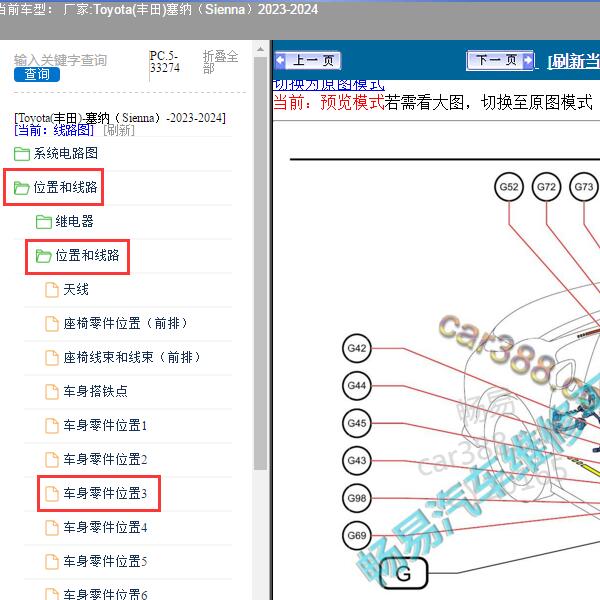Click the nested 位置和线路 open folder icon

(x=44, y=256)
